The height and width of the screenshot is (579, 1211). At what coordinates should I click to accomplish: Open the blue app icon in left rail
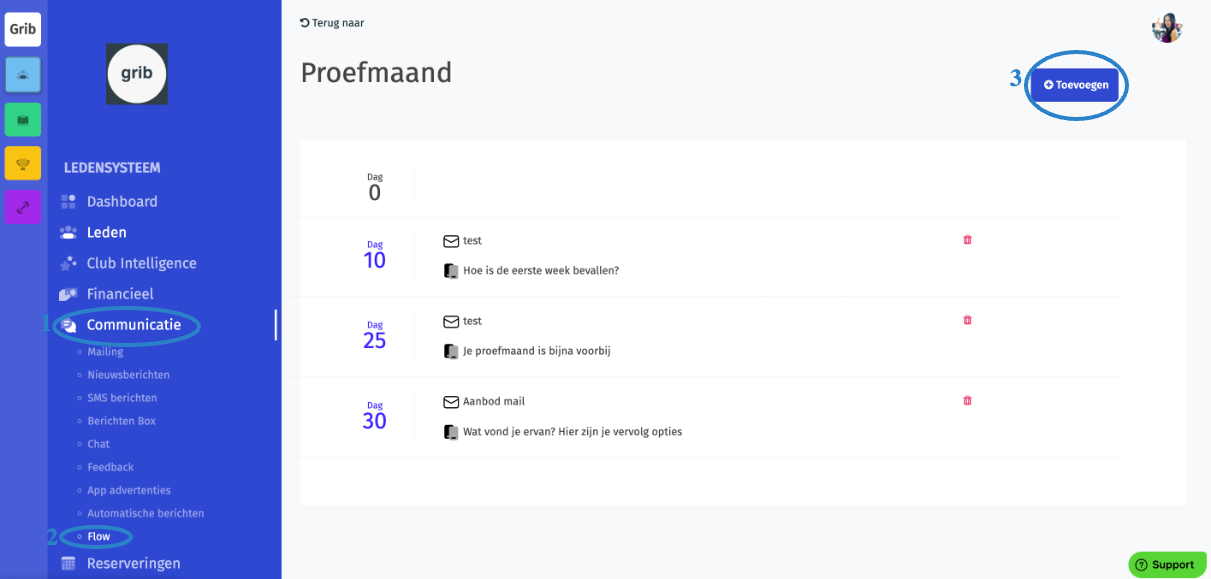tap(23, 75)
